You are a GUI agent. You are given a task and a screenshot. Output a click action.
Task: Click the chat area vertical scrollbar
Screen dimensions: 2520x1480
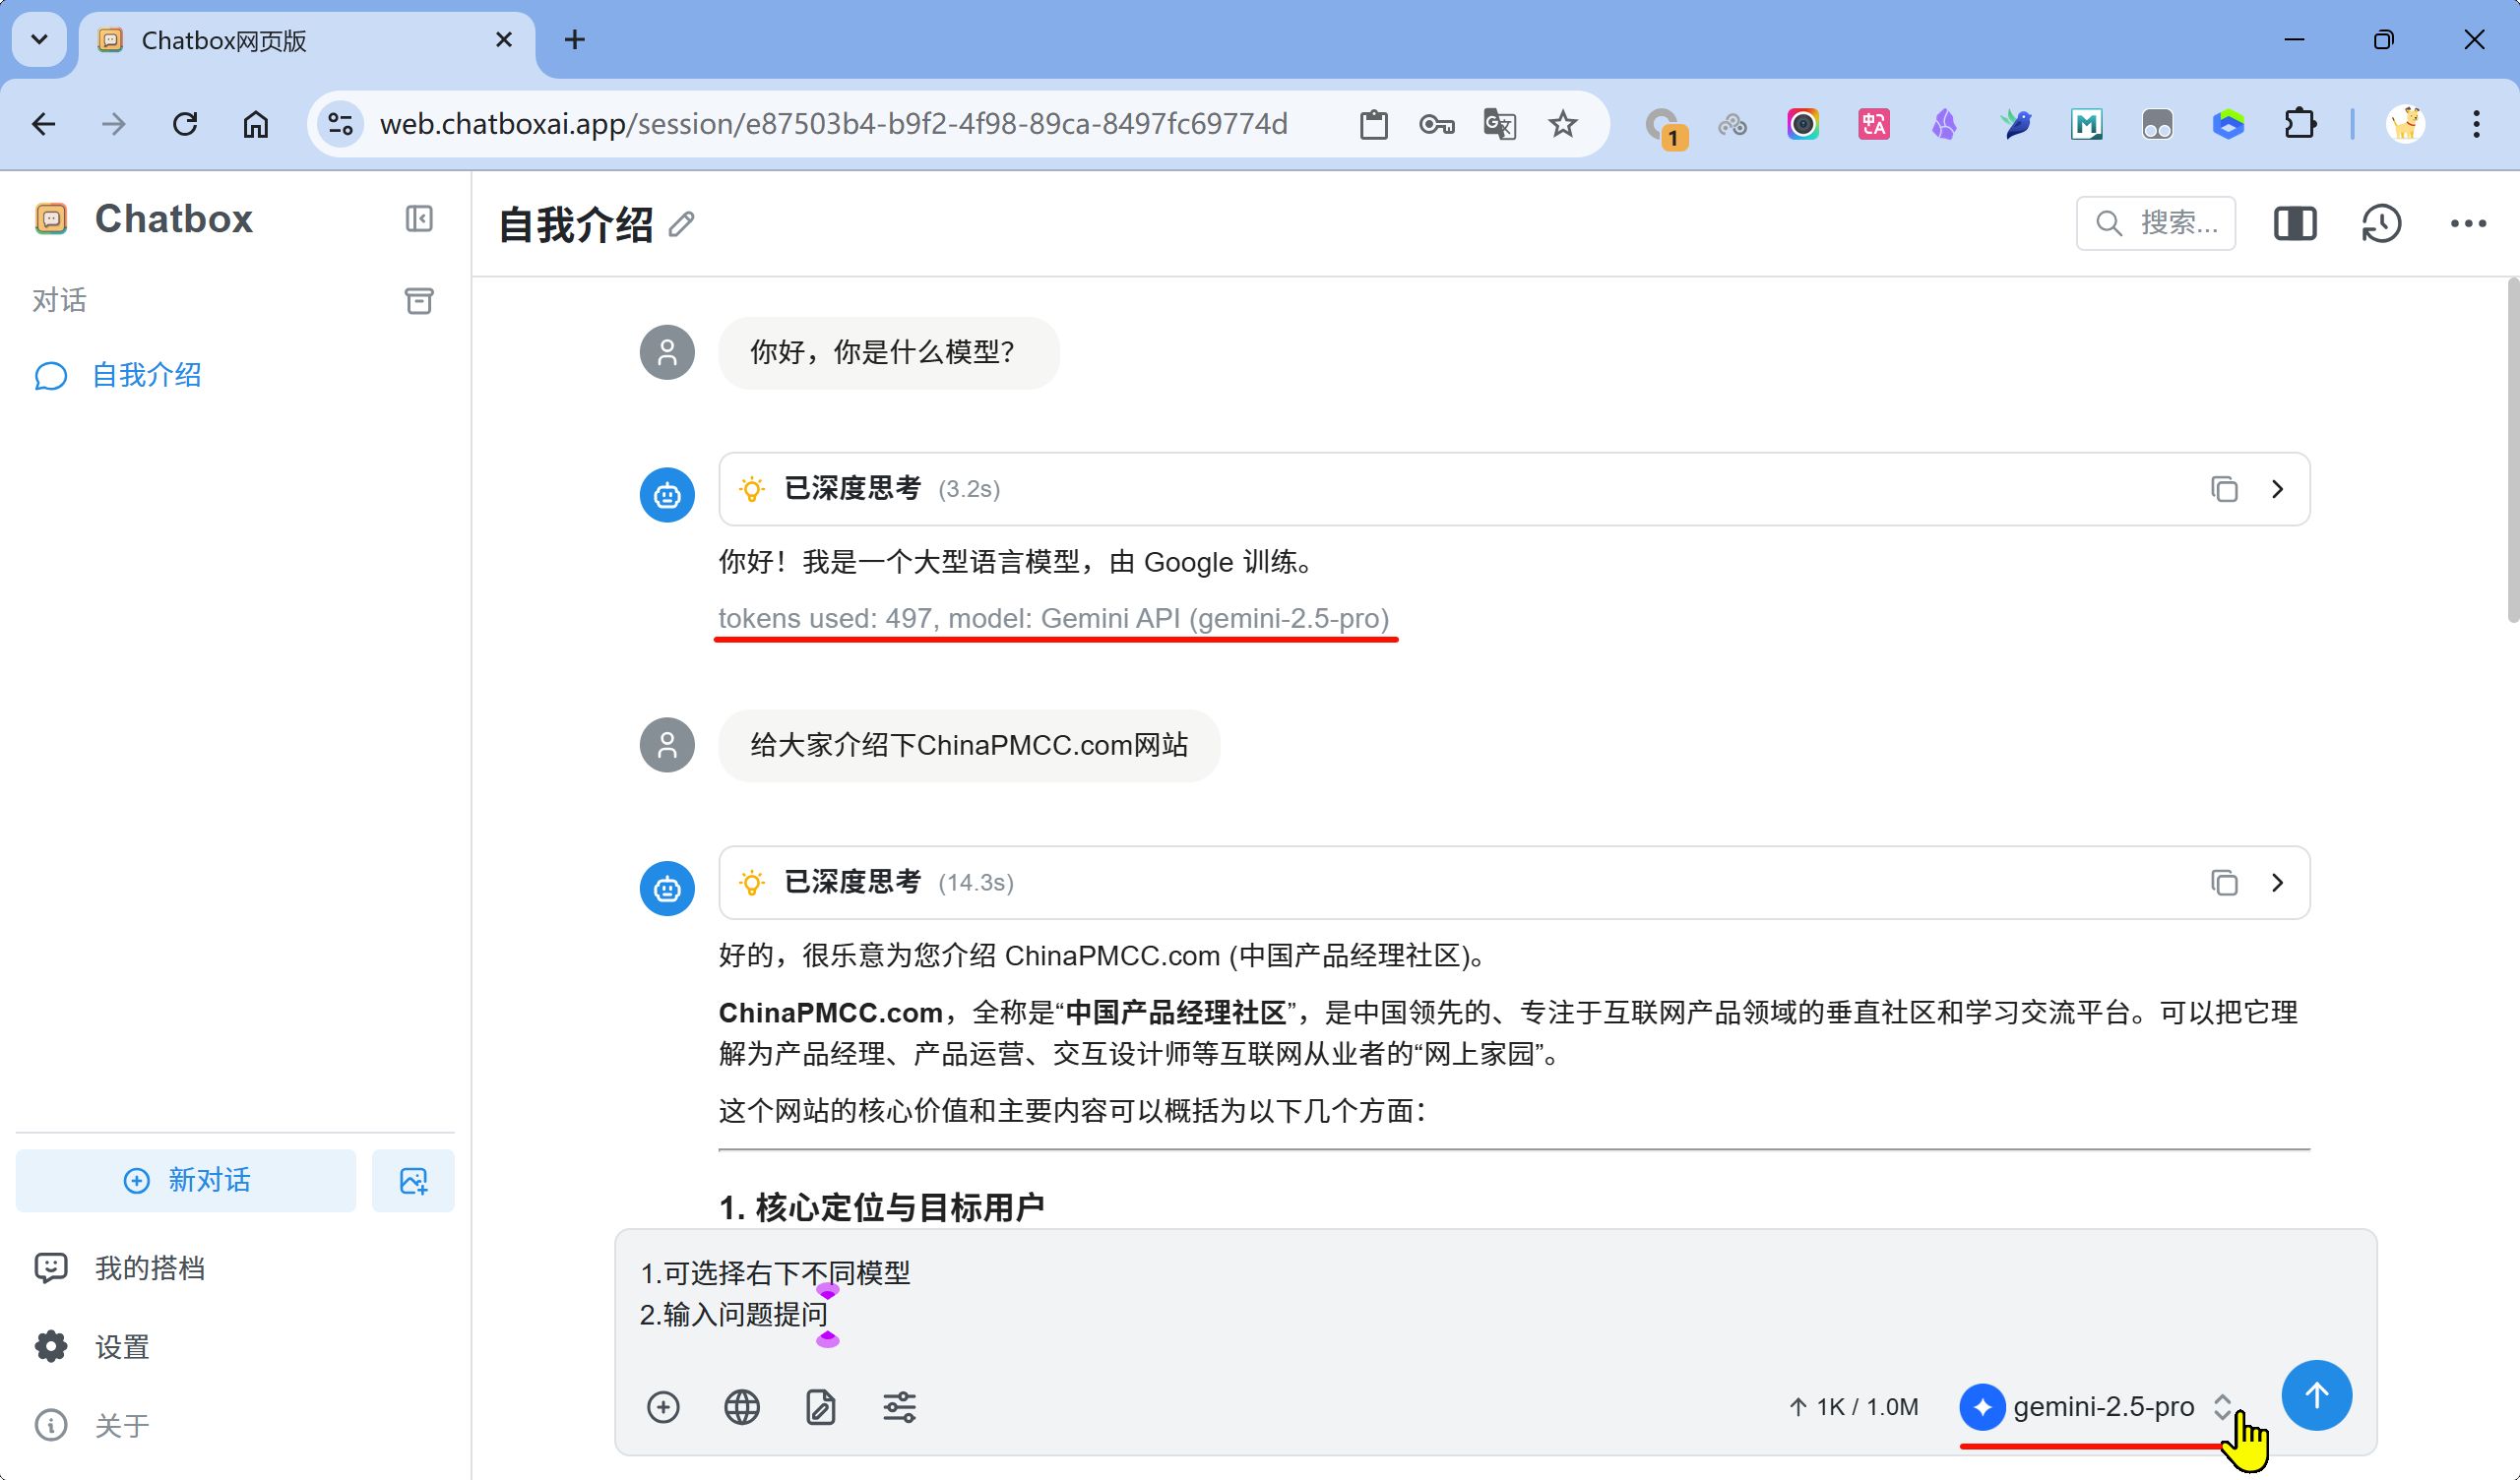[x=2511, y=450]
